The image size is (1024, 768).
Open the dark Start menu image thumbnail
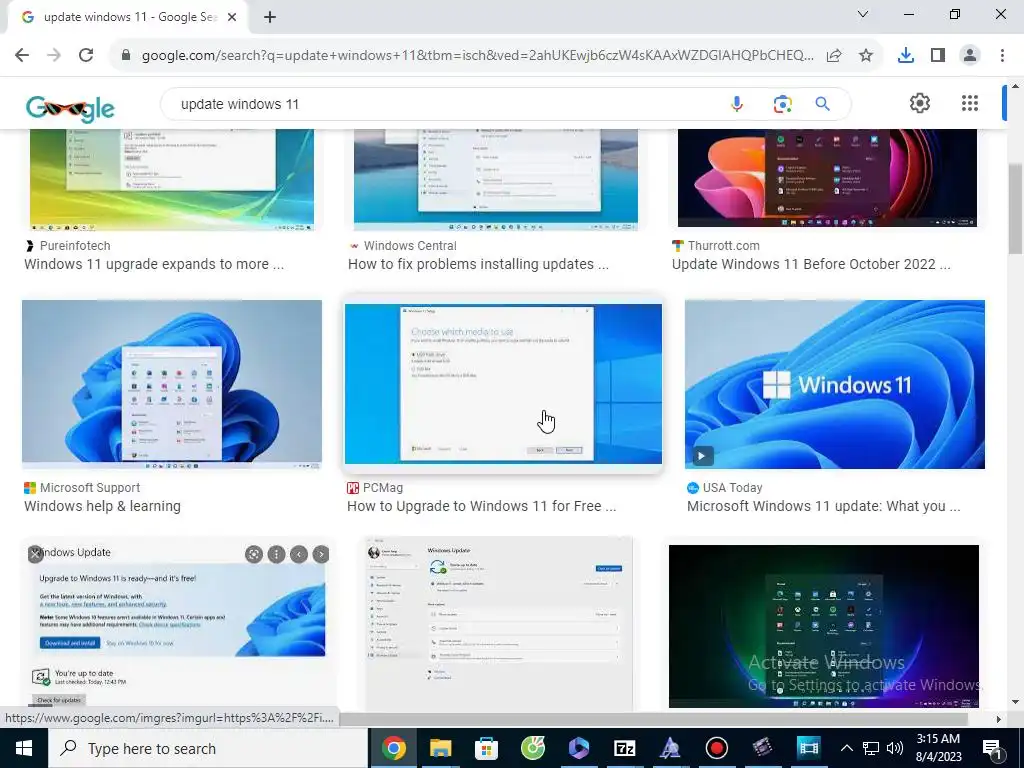pyautogui.click(x=824, y=626)
